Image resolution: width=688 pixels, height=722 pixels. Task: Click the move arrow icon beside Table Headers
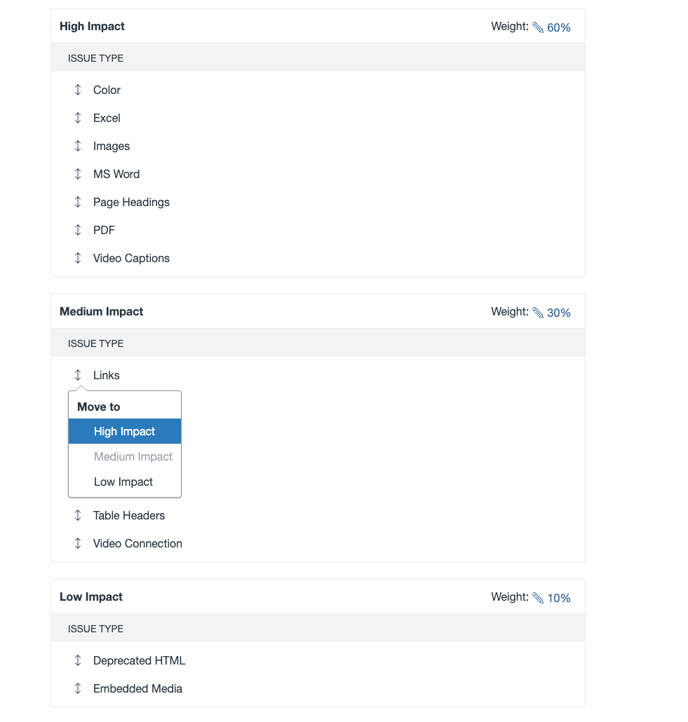click(78, 516)
